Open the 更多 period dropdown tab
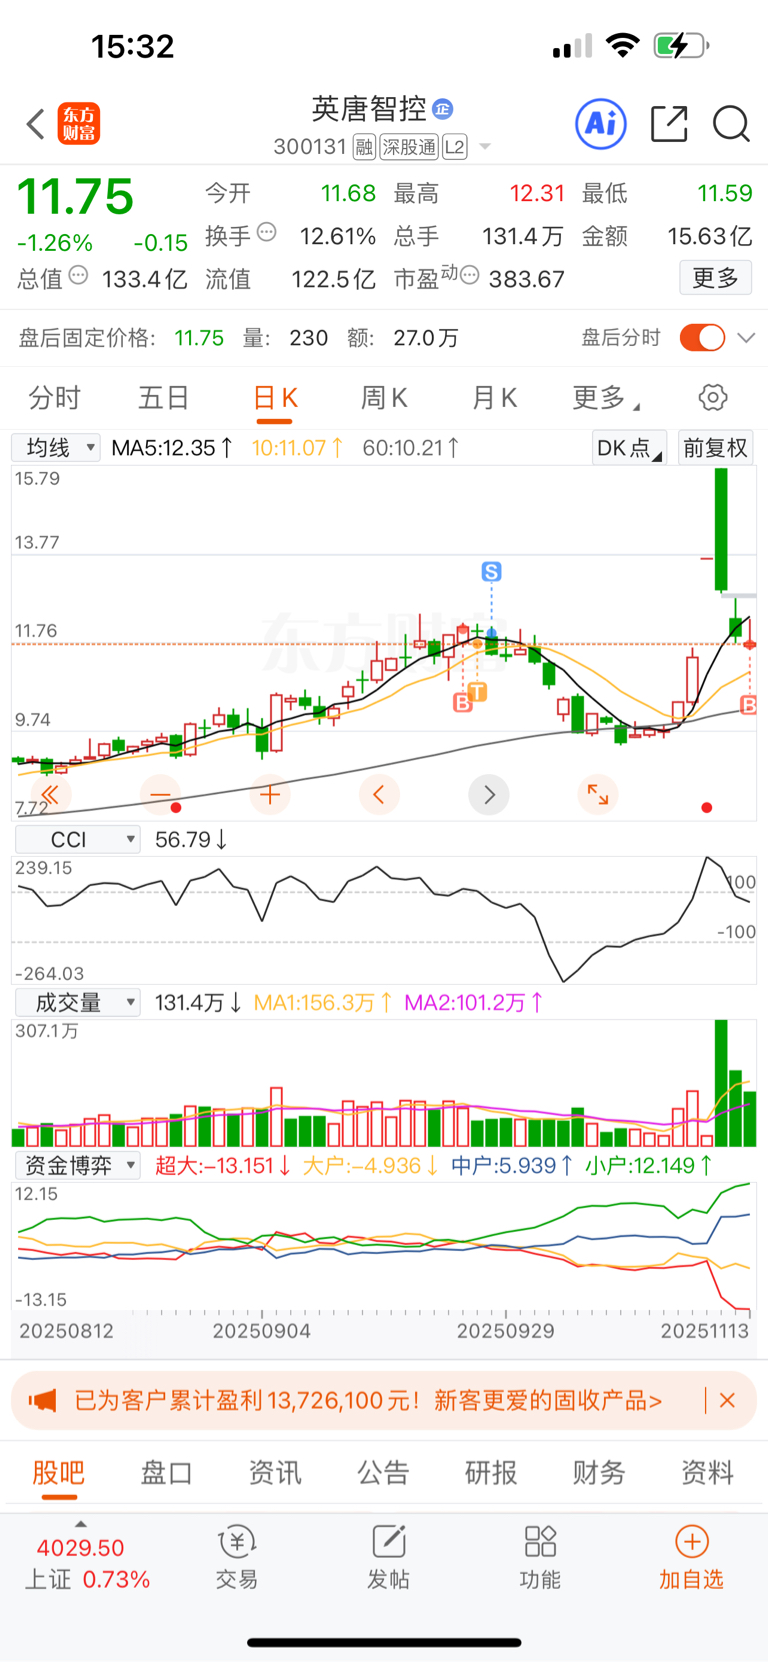Screen dimensions: 768x1662 [605, 398]
